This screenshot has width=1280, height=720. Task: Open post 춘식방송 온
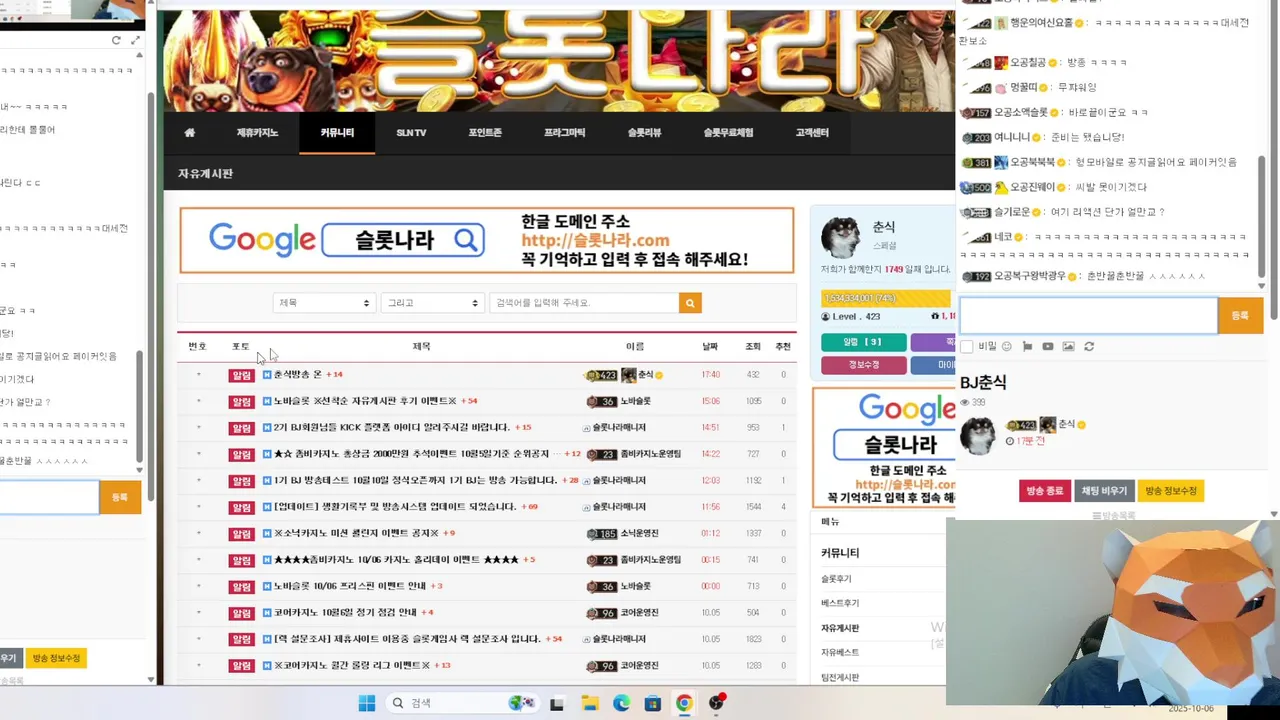(298, 375)
